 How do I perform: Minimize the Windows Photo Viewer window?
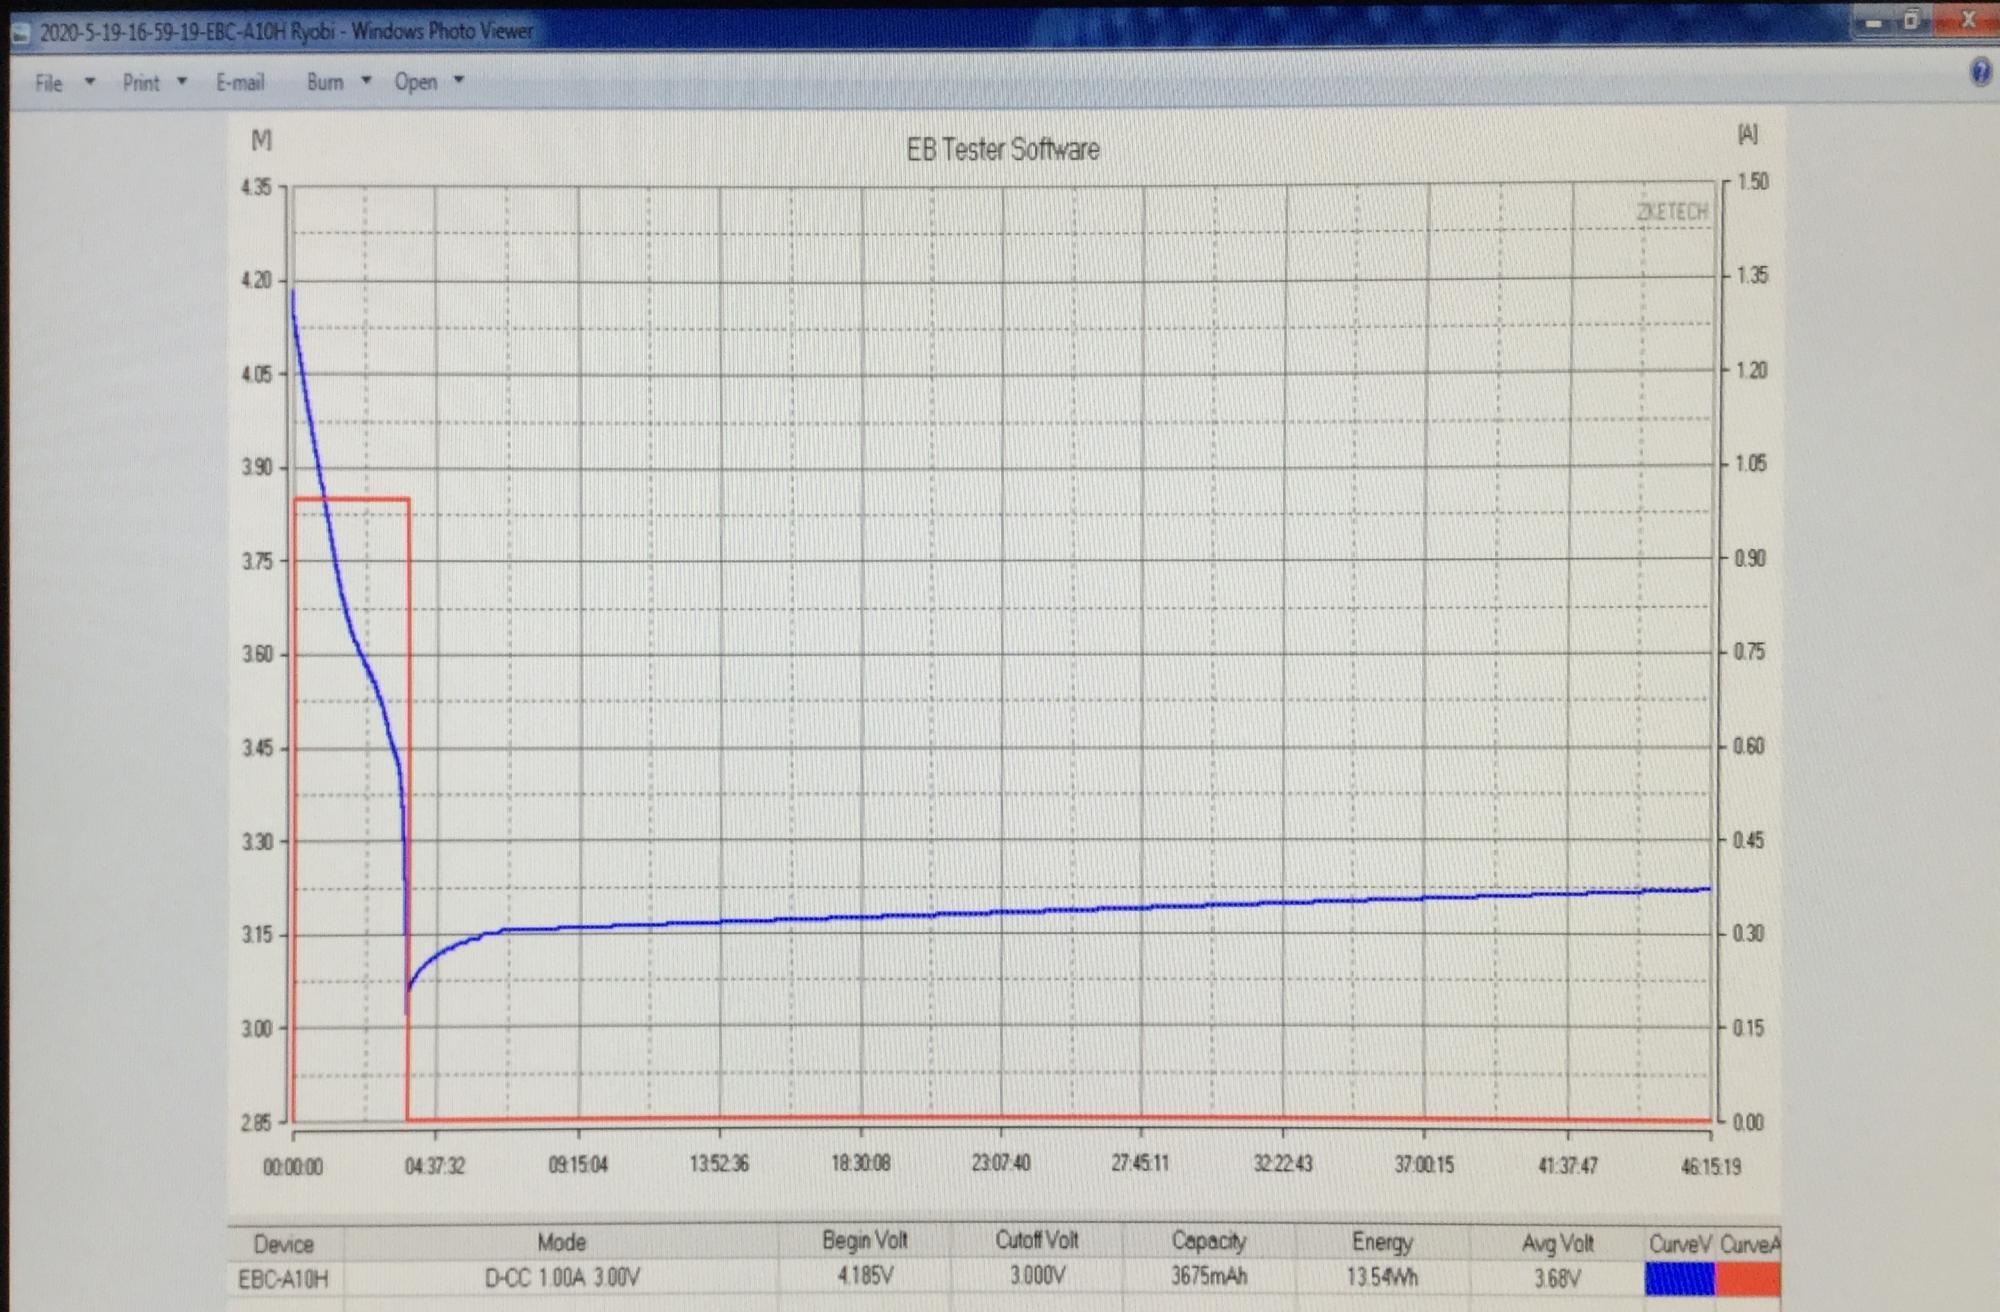(x=1873, y=21)
